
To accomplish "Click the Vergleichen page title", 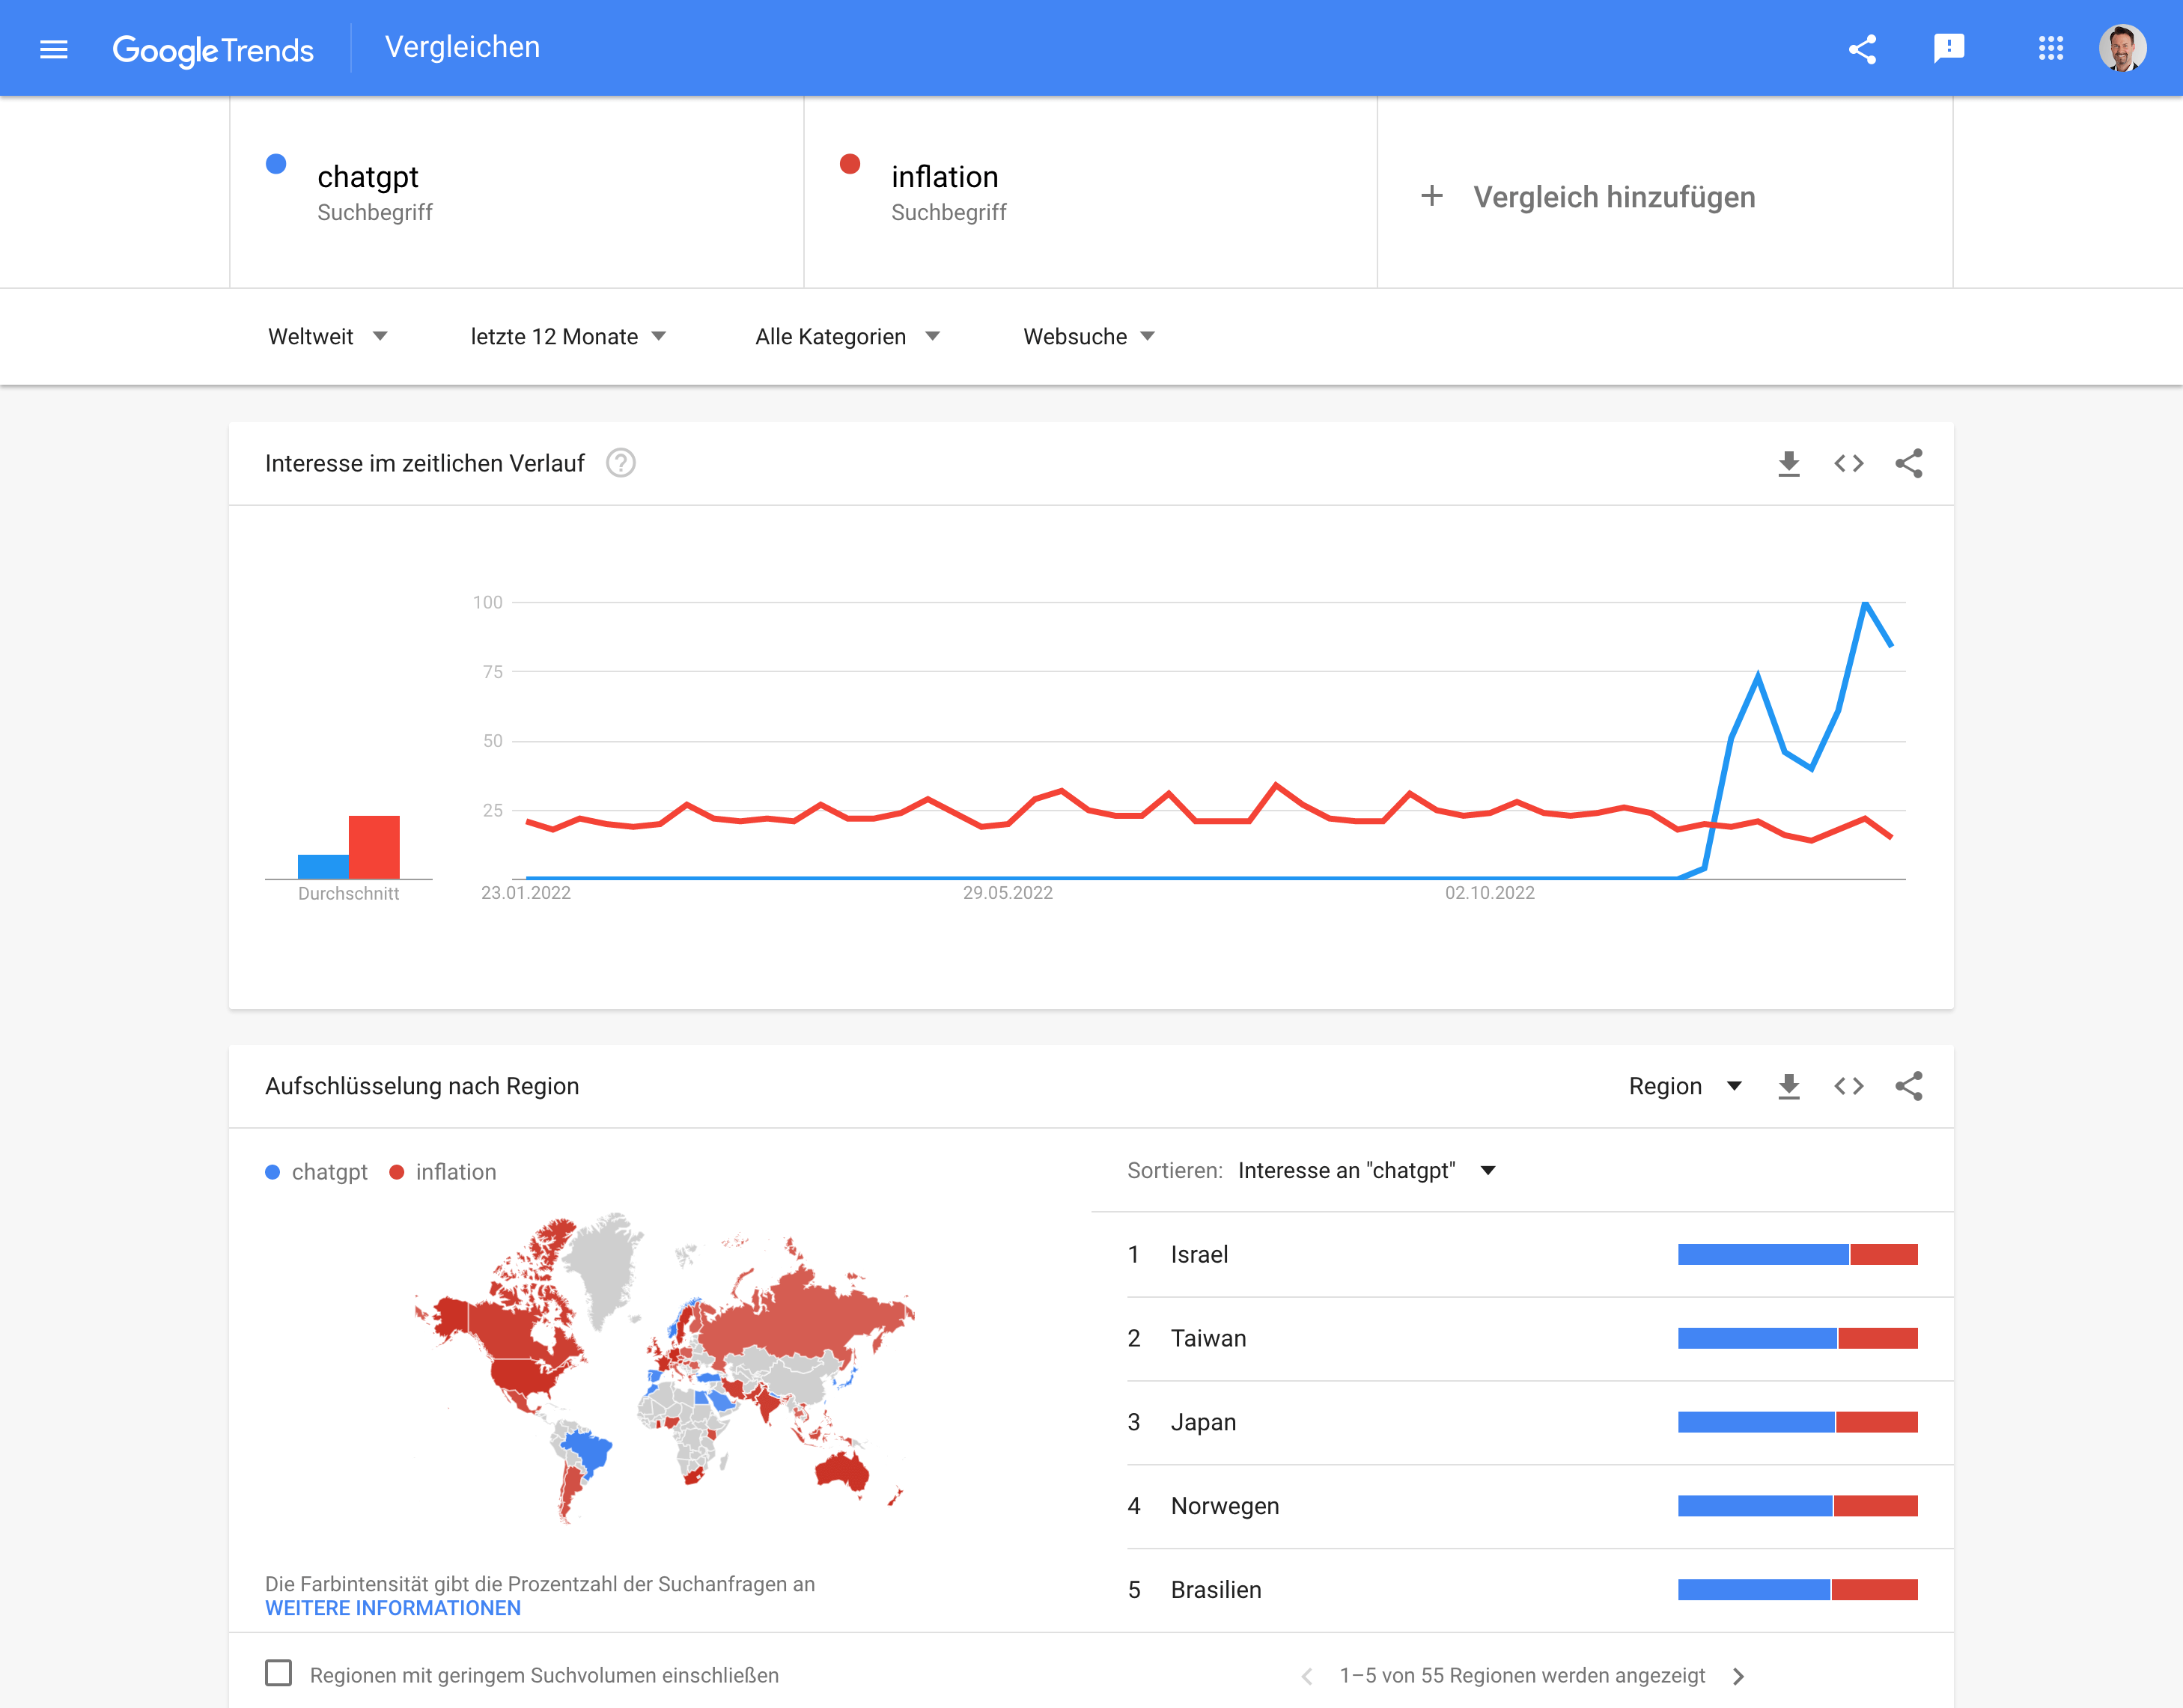I will pyautogui.click(x=462, y=47).
